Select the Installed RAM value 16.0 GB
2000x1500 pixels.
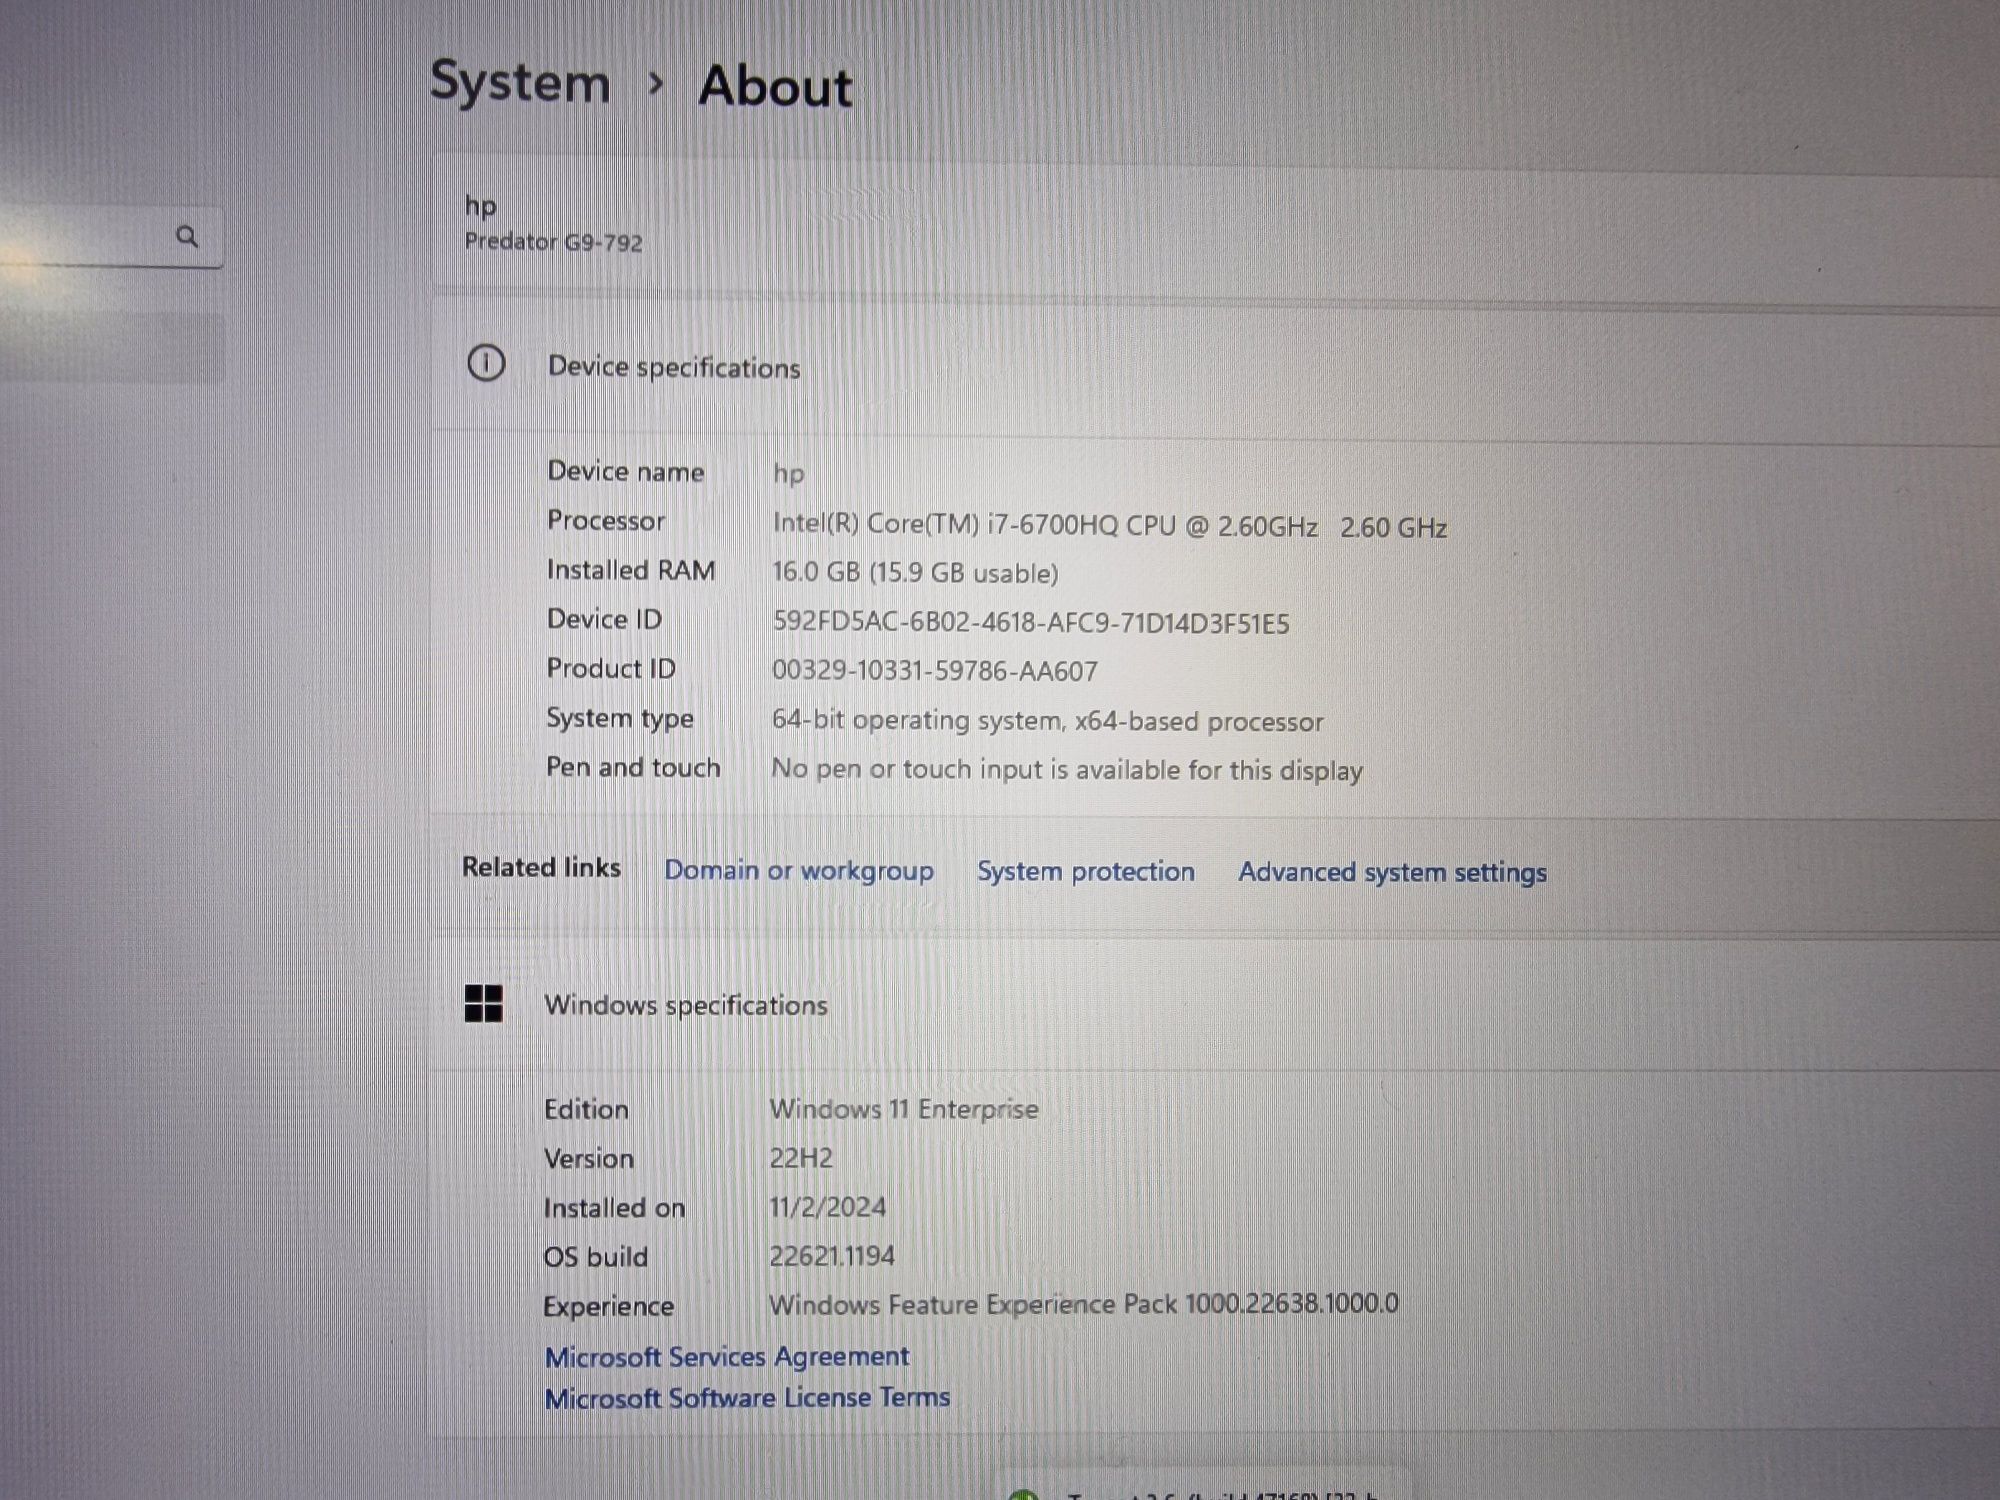point(915,573)
